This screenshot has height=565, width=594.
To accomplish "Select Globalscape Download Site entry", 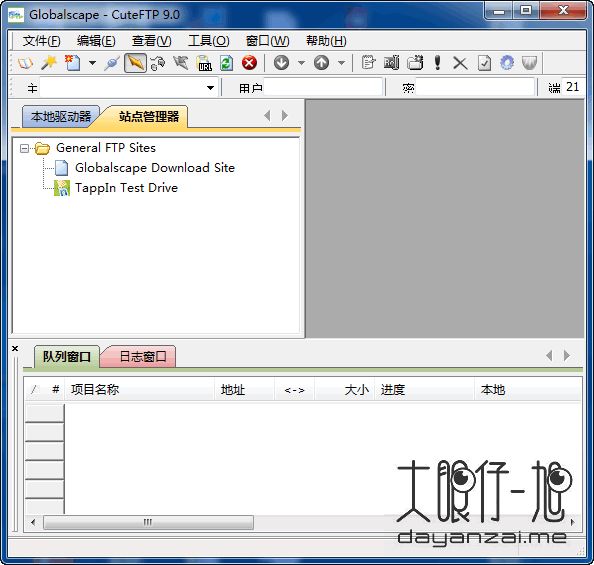I will coord(155,167).
